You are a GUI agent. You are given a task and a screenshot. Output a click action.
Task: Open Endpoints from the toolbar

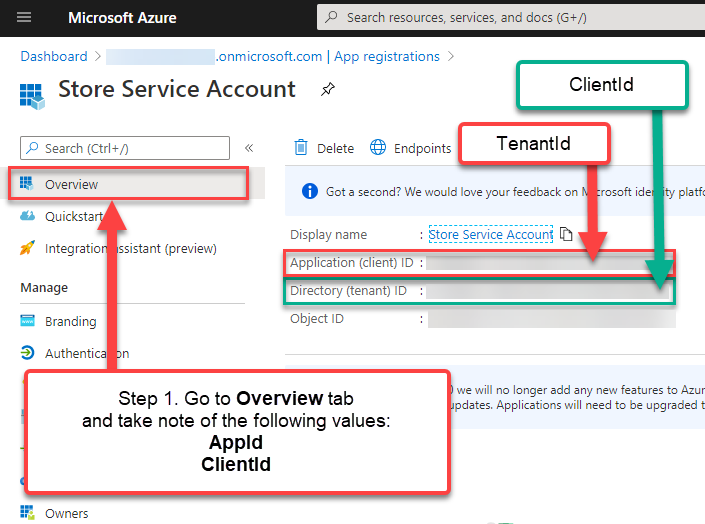tap(411, 148)
